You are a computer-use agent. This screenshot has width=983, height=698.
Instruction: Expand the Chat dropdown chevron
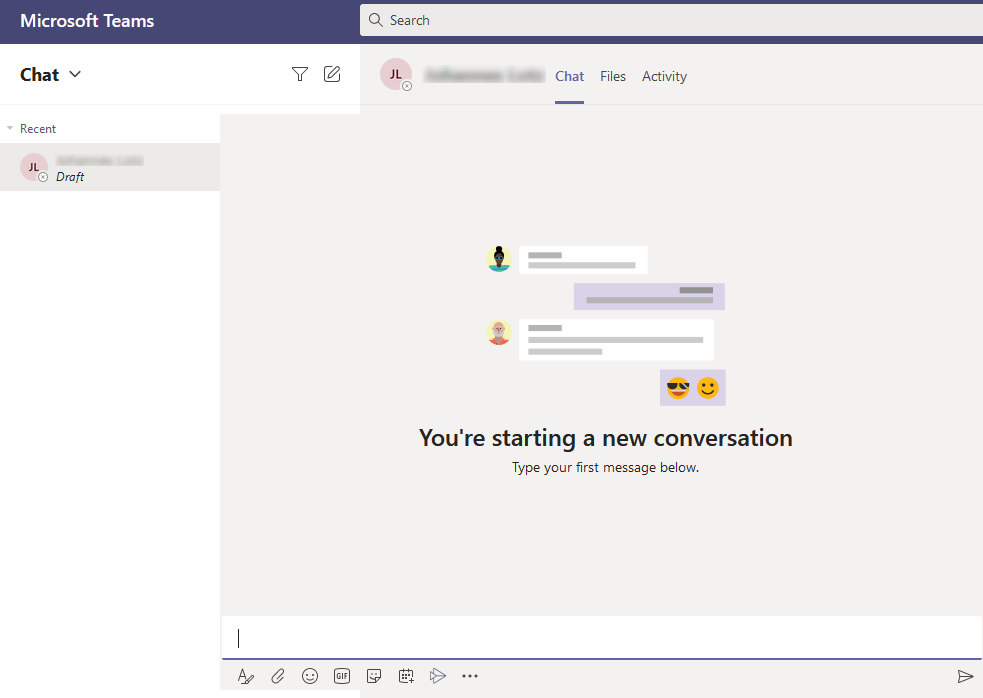point(75,74)
